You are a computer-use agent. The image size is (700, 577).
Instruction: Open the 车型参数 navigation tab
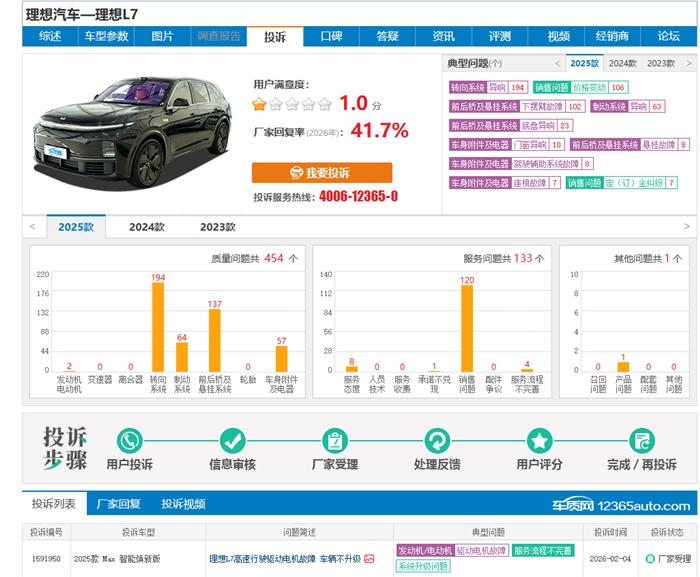(x=106, y=37)
